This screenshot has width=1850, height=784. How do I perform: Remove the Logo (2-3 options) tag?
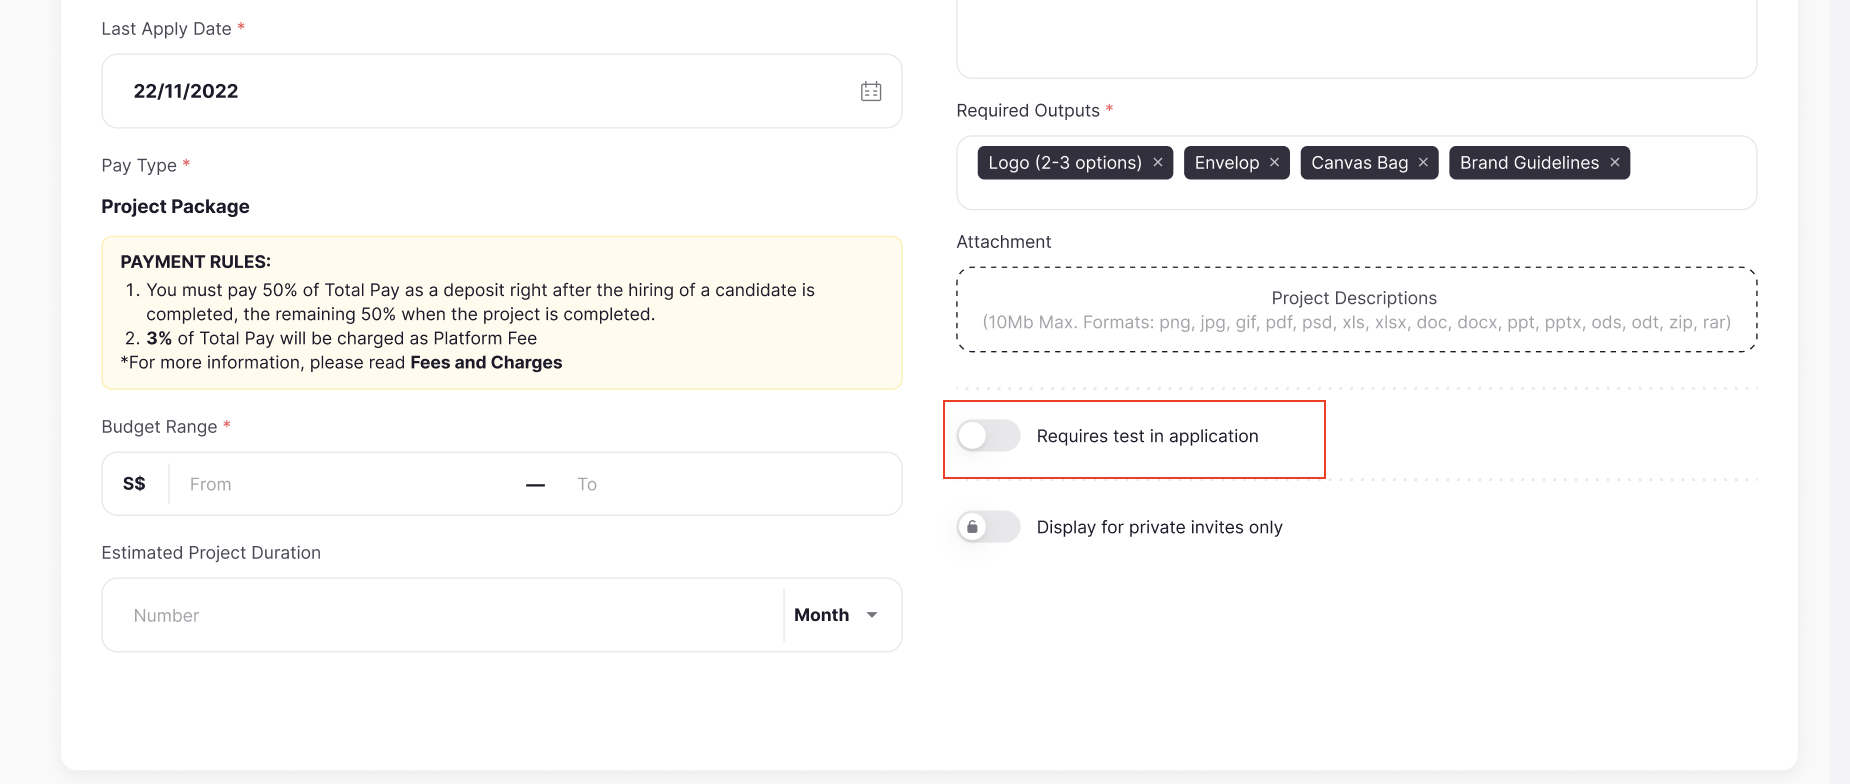tap(1158, 162)
